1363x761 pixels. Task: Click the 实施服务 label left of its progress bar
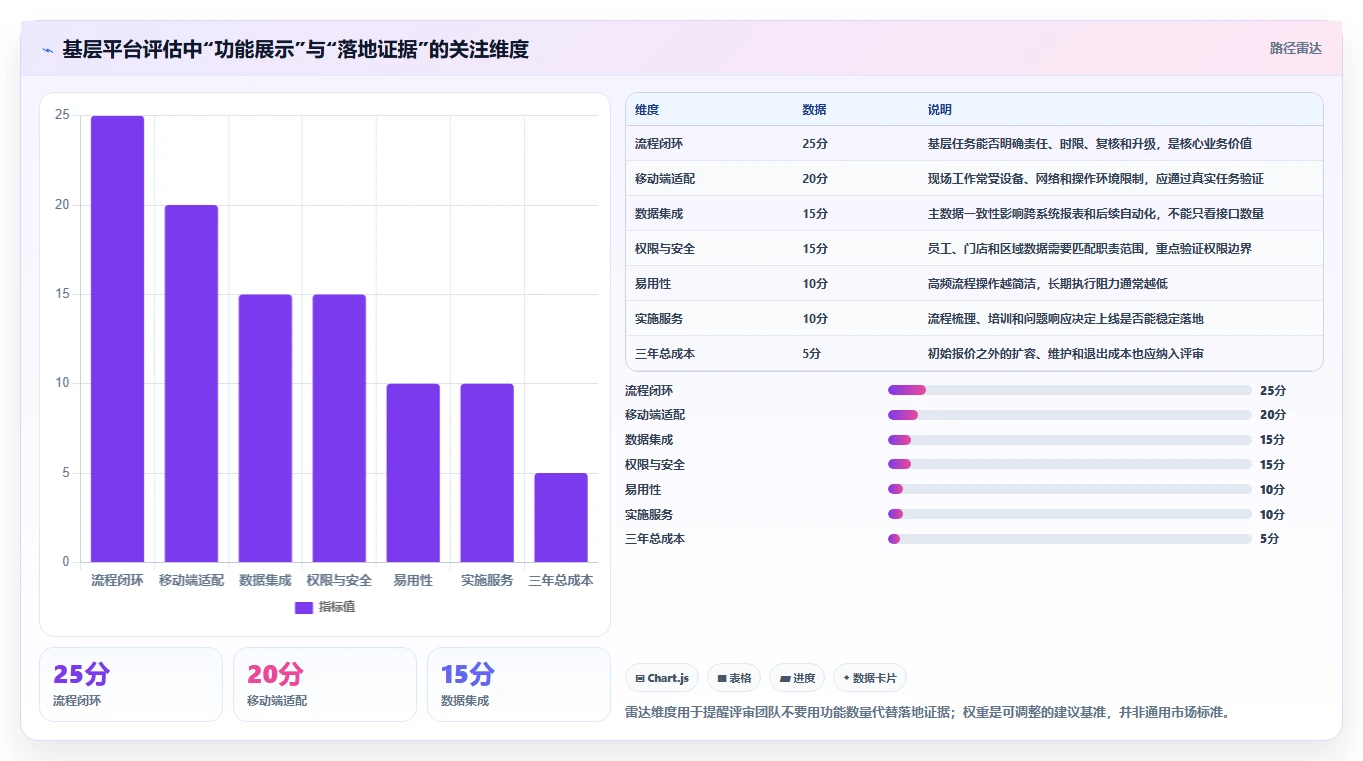[x=649, y=514]
